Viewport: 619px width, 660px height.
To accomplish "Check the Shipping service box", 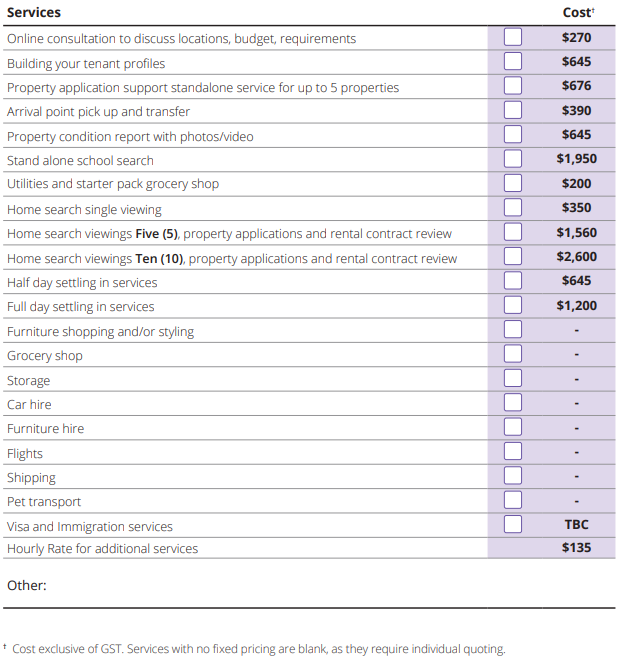I will tap(513, 476).
